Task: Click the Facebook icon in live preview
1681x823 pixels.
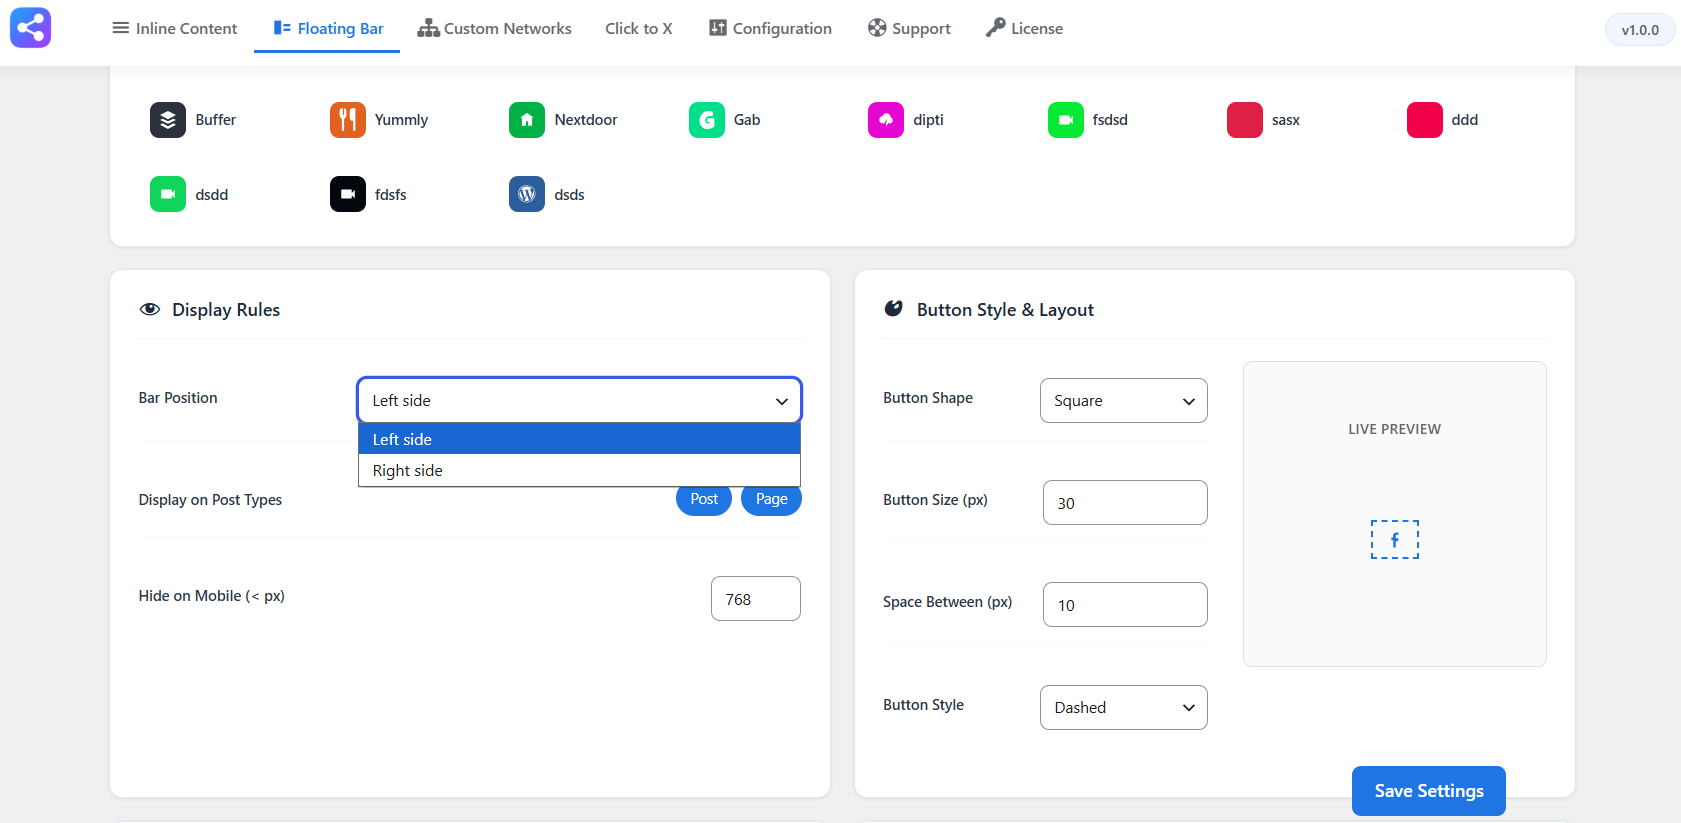Action: click(1395, 539)
